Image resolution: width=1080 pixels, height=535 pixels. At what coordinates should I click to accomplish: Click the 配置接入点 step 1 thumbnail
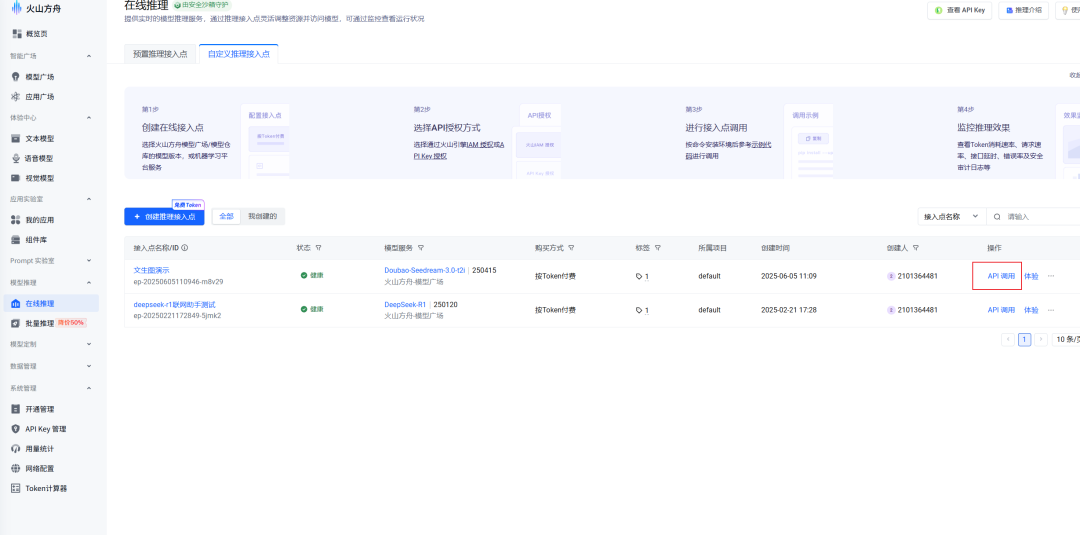pyautogui.click(x=265, y=141)
